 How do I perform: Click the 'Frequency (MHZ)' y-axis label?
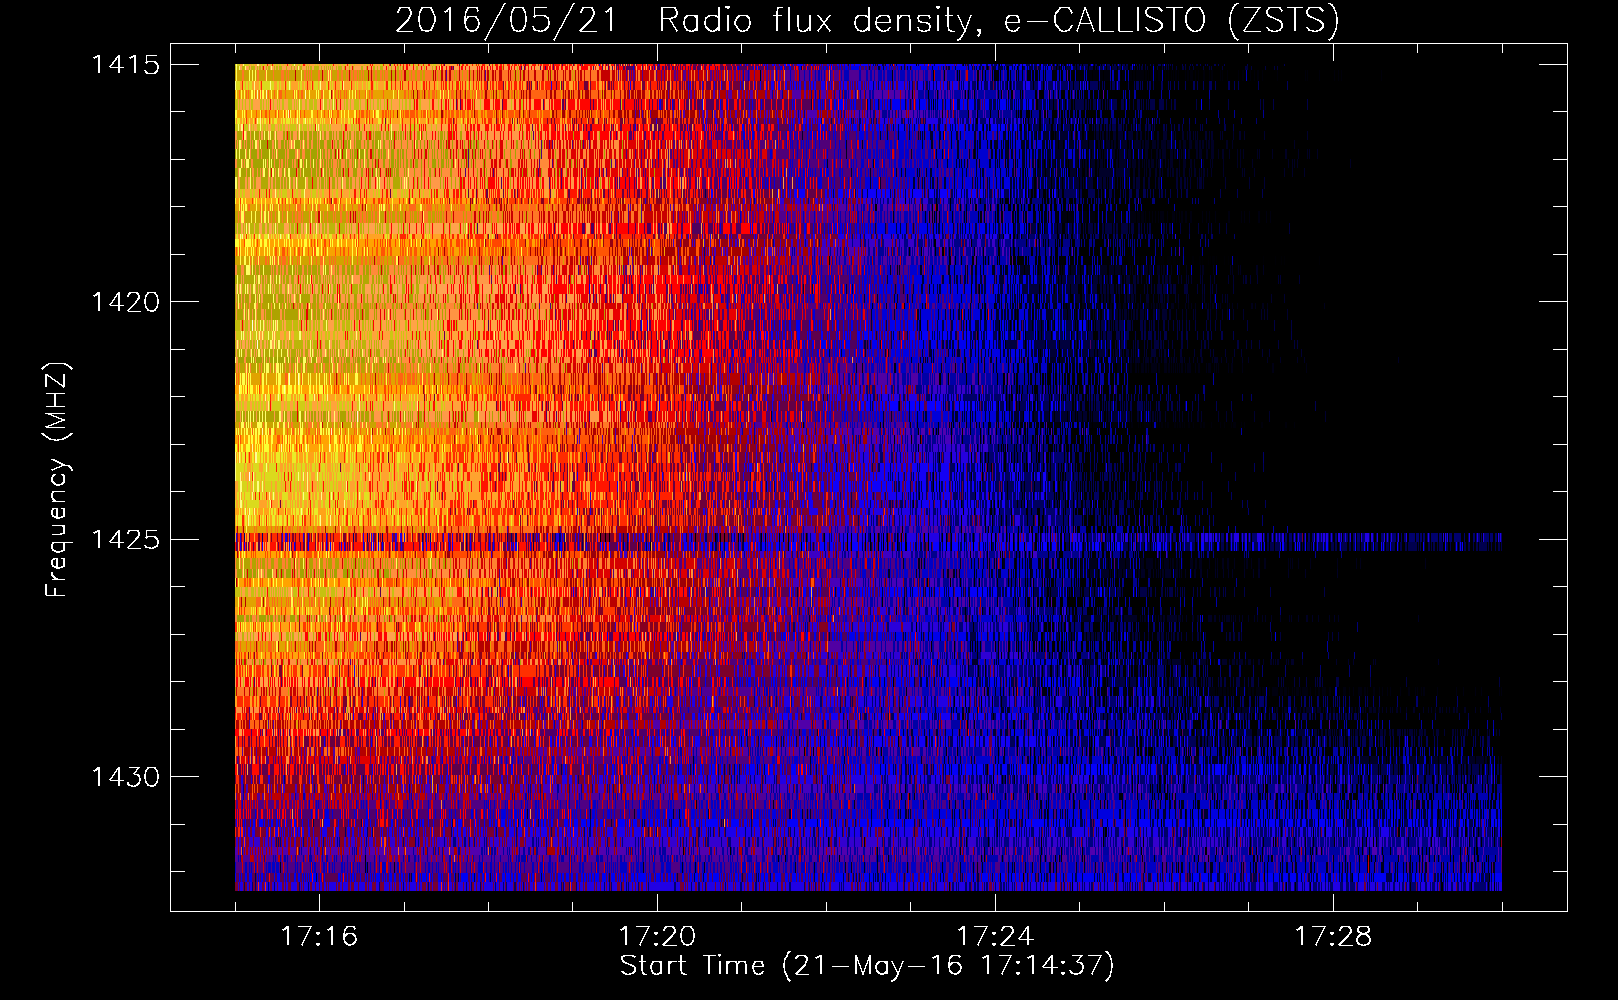[57, 479]
